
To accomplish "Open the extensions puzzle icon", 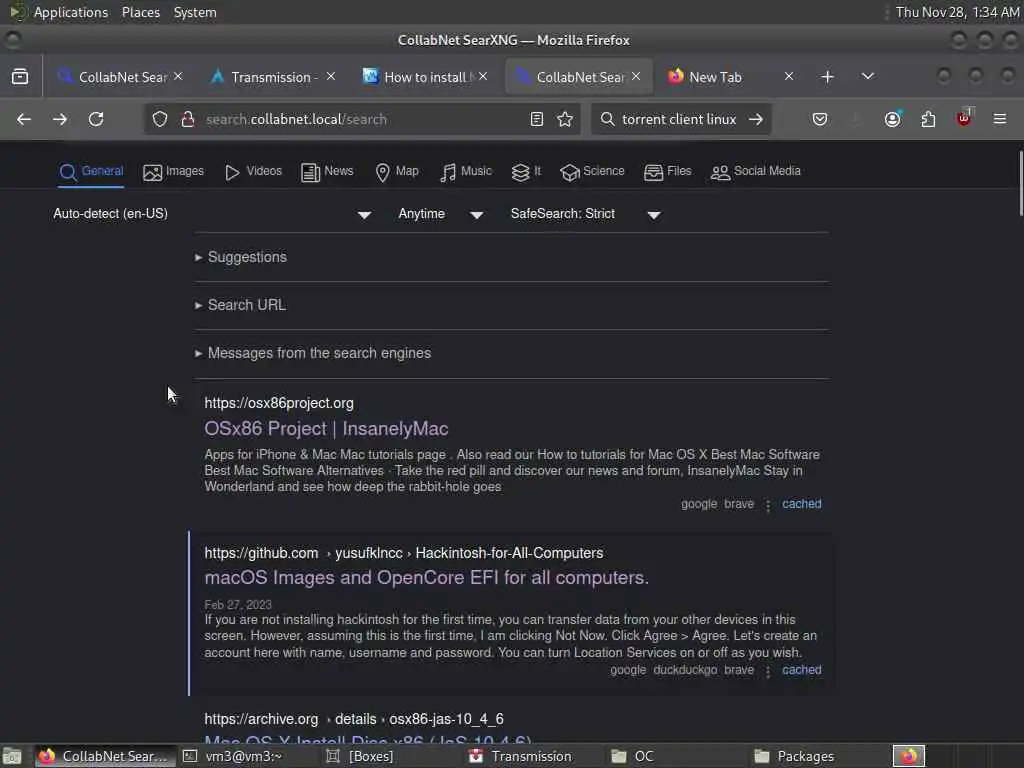I will coord(928,119).
